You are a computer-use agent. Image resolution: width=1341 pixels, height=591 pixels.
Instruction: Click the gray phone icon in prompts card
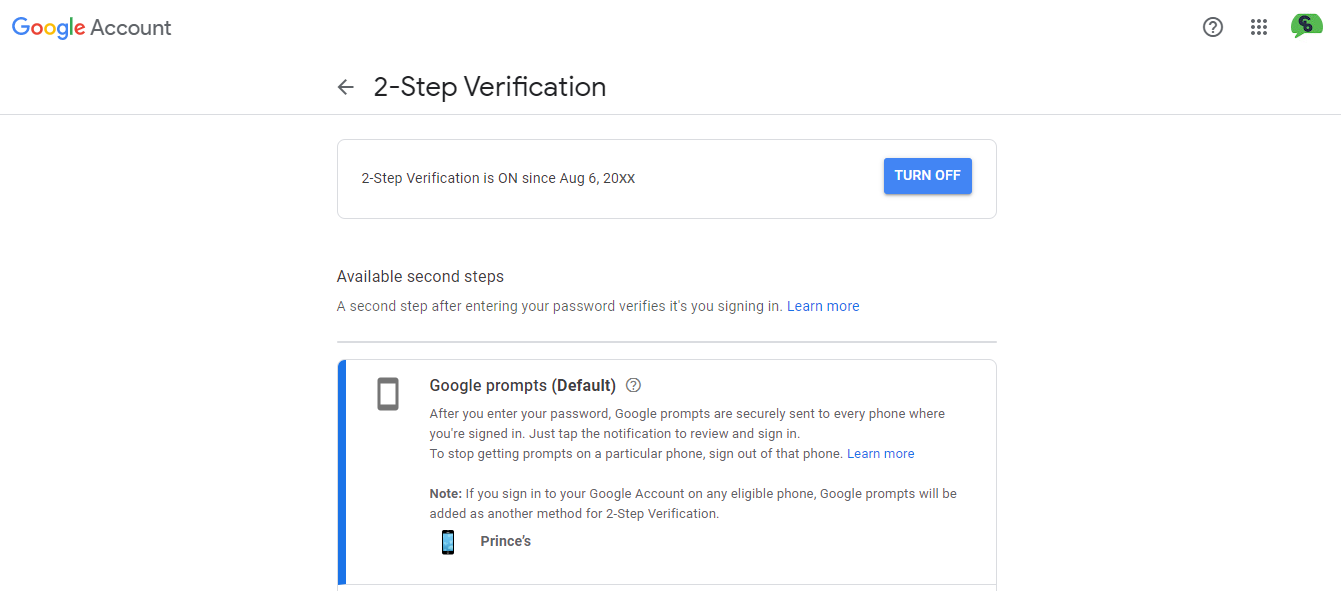388,394
